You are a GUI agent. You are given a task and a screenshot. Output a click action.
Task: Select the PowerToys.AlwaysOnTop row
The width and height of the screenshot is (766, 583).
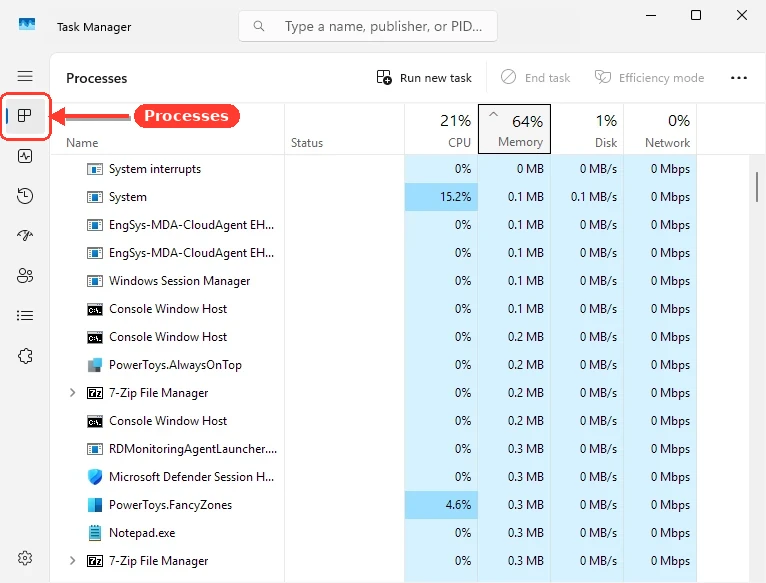pos(374,365)
